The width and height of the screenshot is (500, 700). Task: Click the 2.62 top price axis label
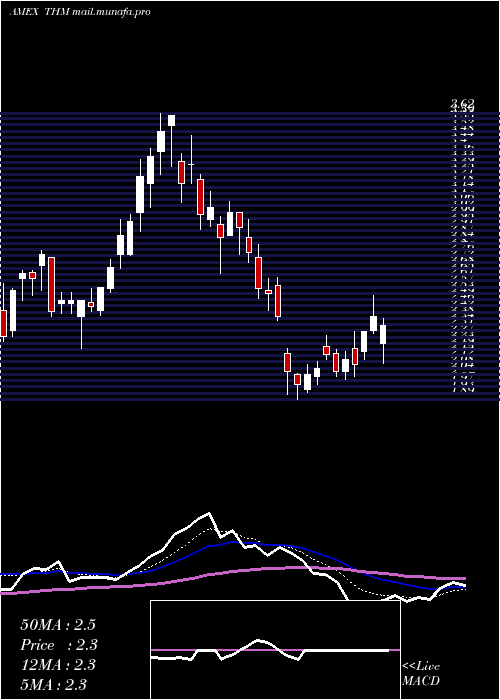coord(462,104)
